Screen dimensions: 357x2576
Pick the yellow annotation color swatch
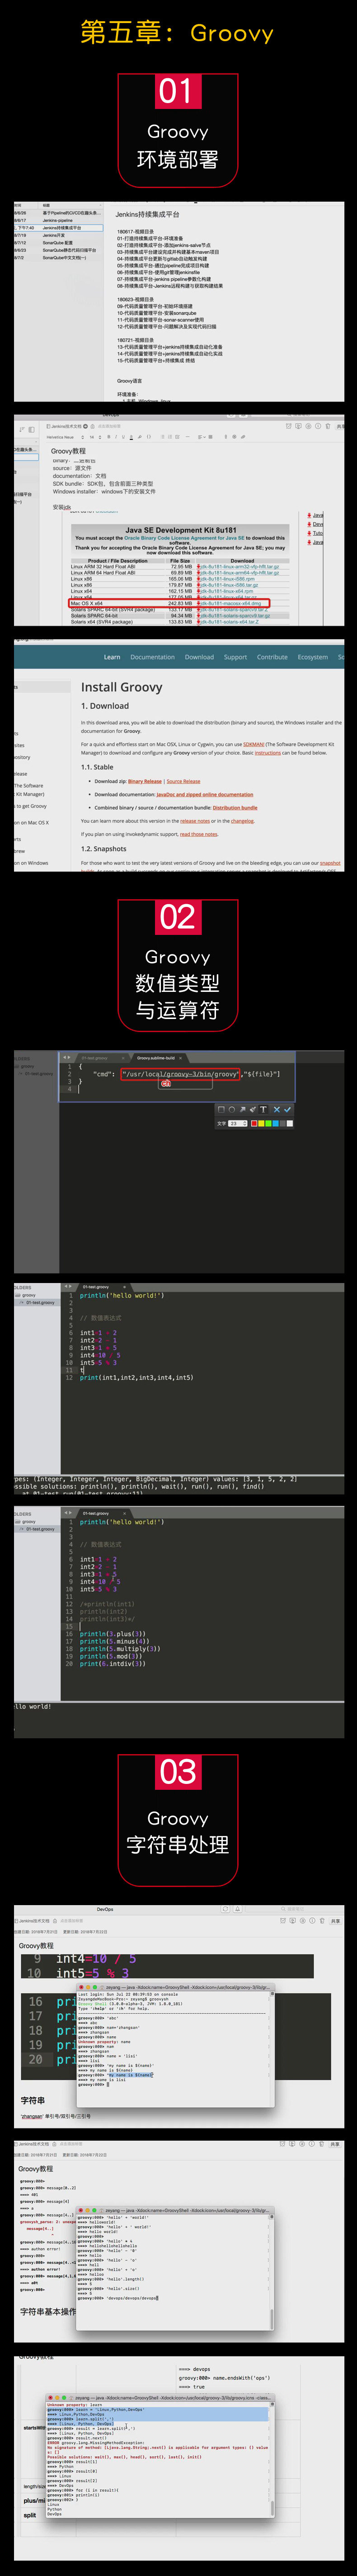pyautogui.click(x=261, y=1123)
